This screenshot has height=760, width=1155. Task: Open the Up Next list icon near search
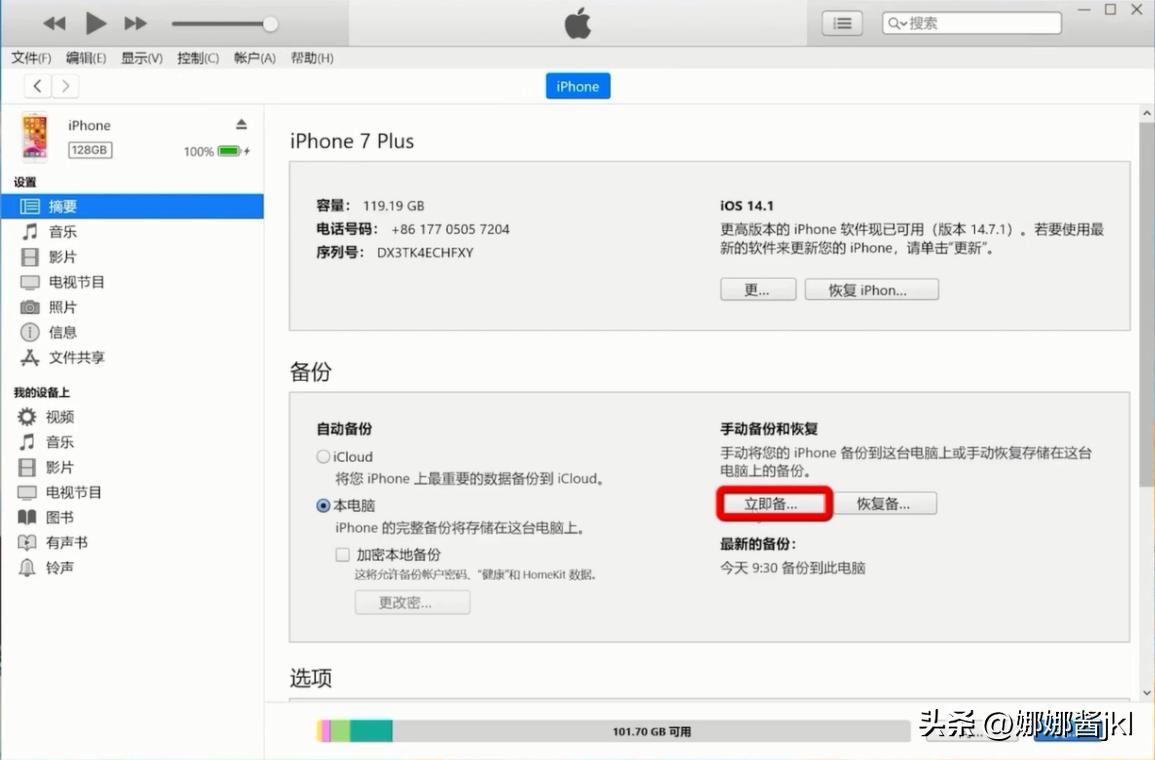pos(842,22)
